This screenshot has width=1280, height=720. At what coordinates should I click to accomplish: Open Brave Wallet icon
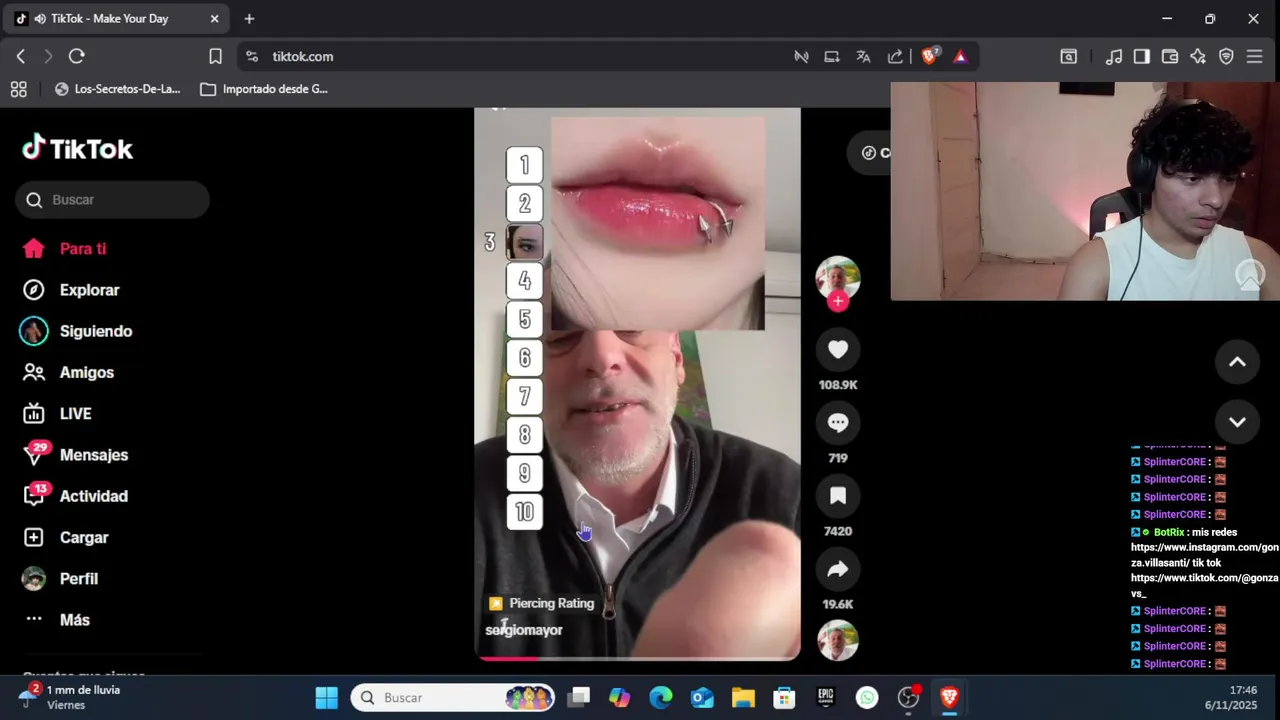click(x=1170, y=57)
